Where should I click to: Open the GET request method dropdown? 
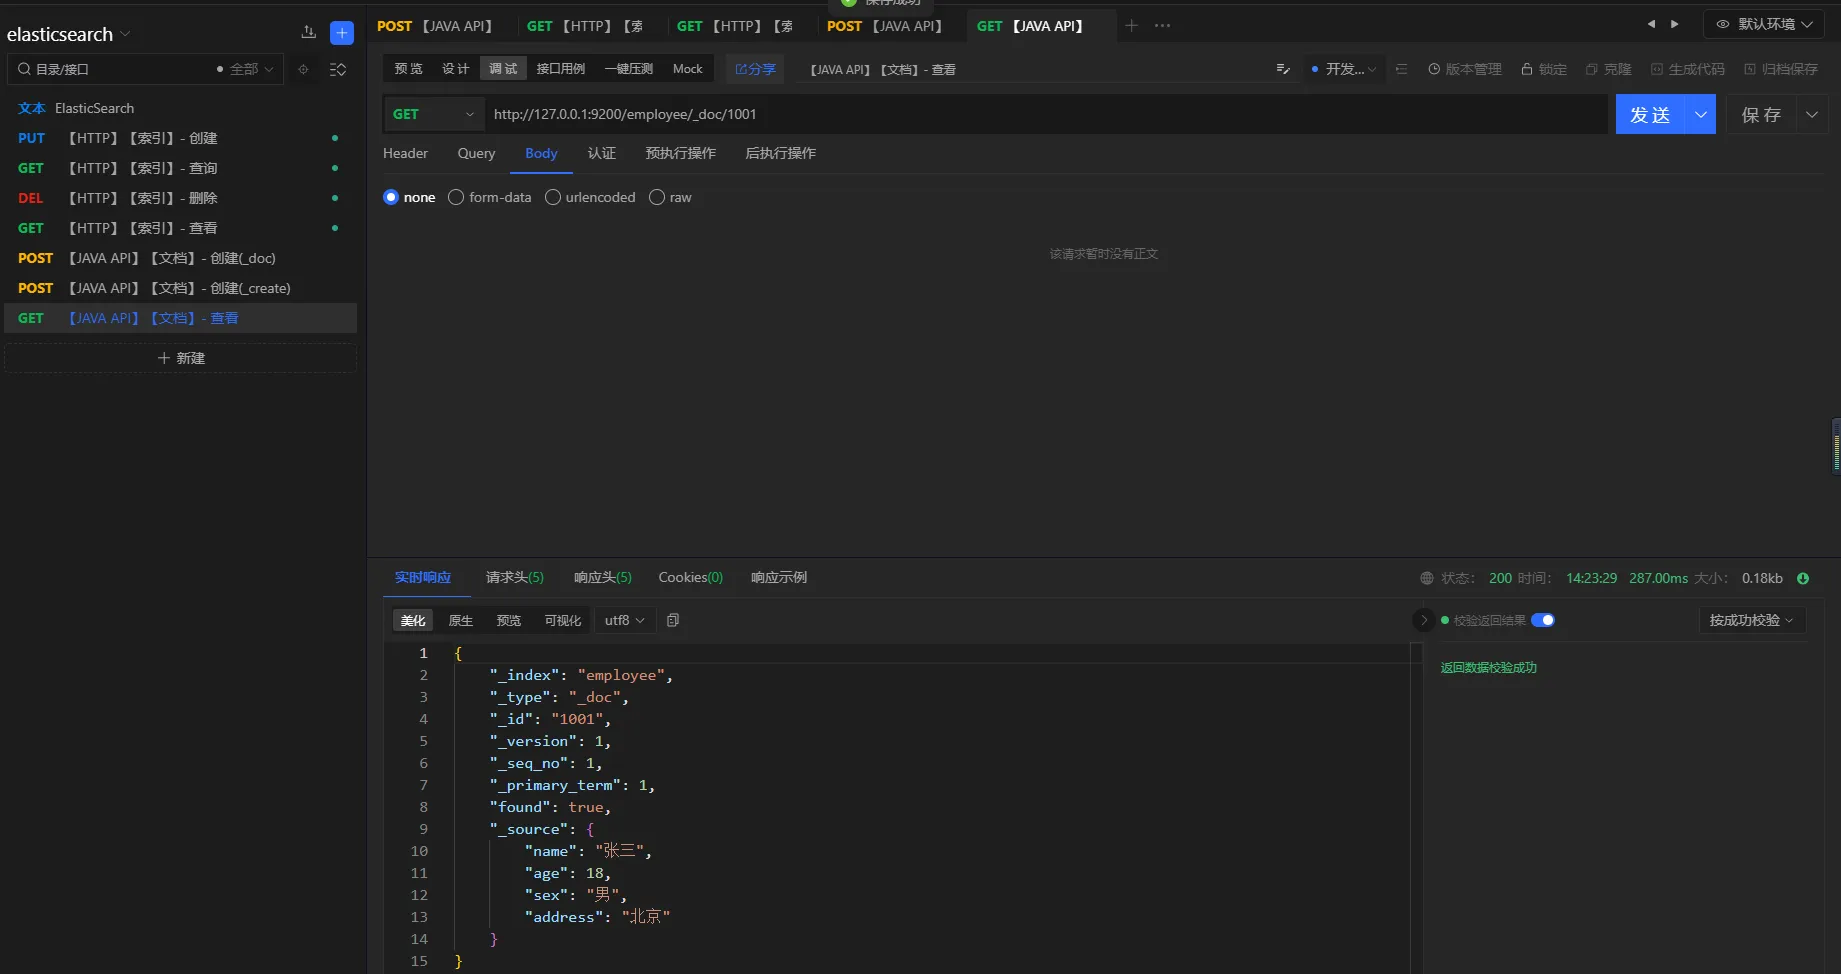point(433,114)
